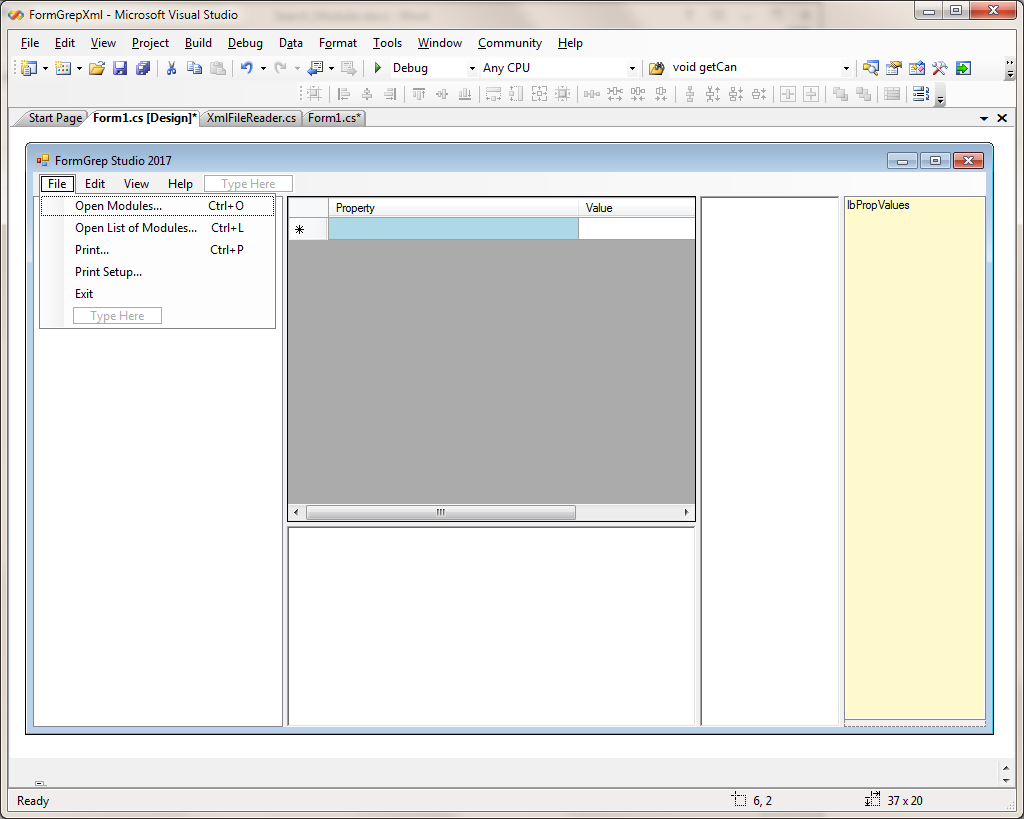This screenshot has height=819, width=1024.
Task: Click the Make Same Size icon
Action: [539, 94]
